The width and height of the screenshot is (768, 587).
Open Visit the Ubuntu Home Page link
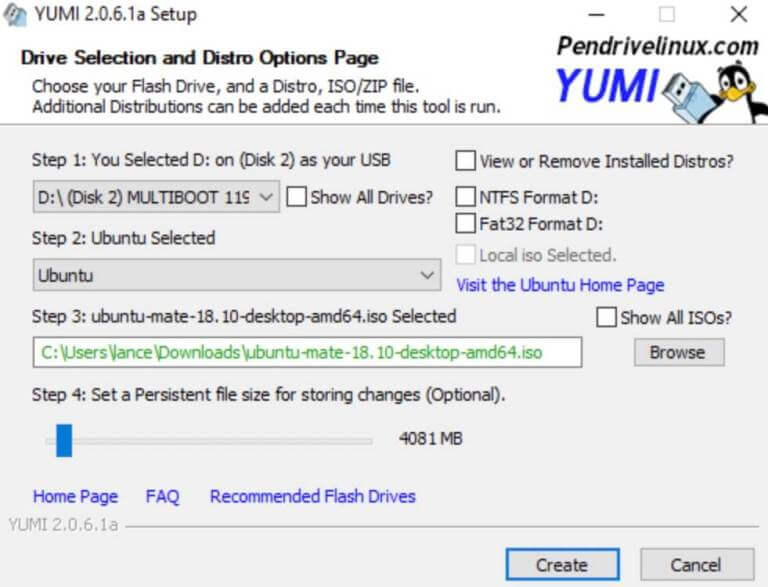(560, 285)
